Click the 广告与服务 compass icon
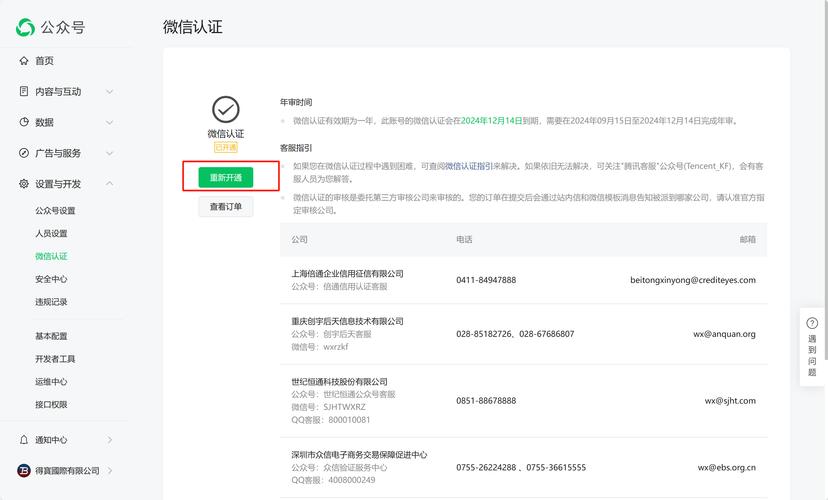Image resolution: width=828 pixels, height=500 pixels. [24, 153]
